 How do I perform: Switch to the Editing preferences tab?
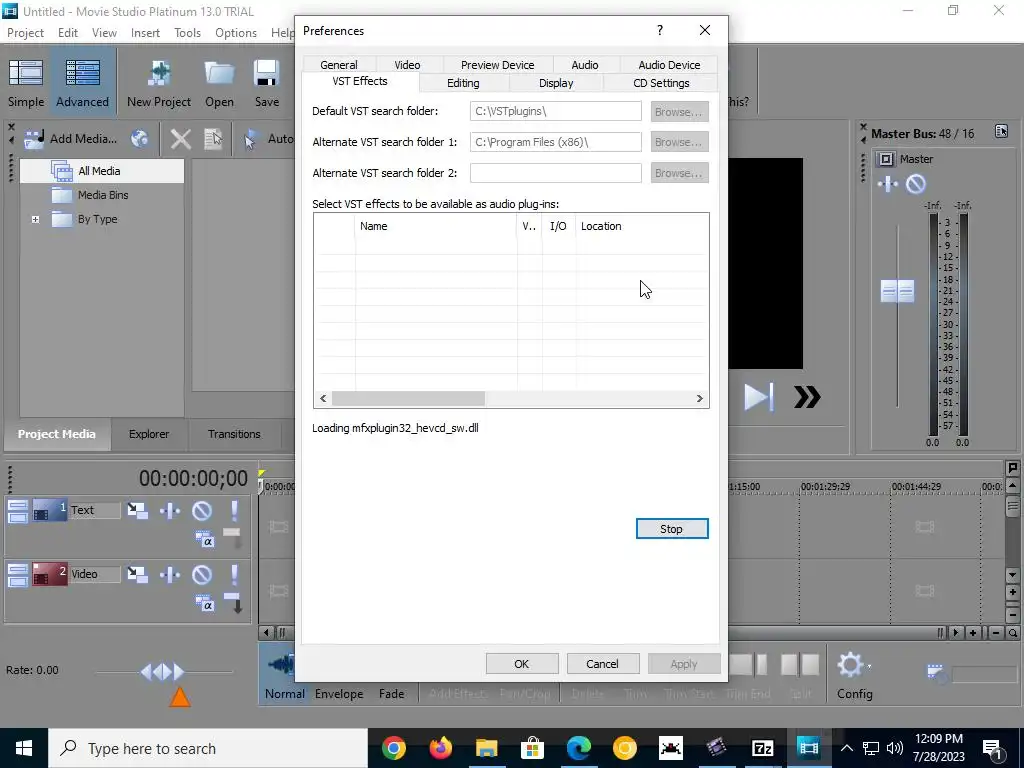463,83
